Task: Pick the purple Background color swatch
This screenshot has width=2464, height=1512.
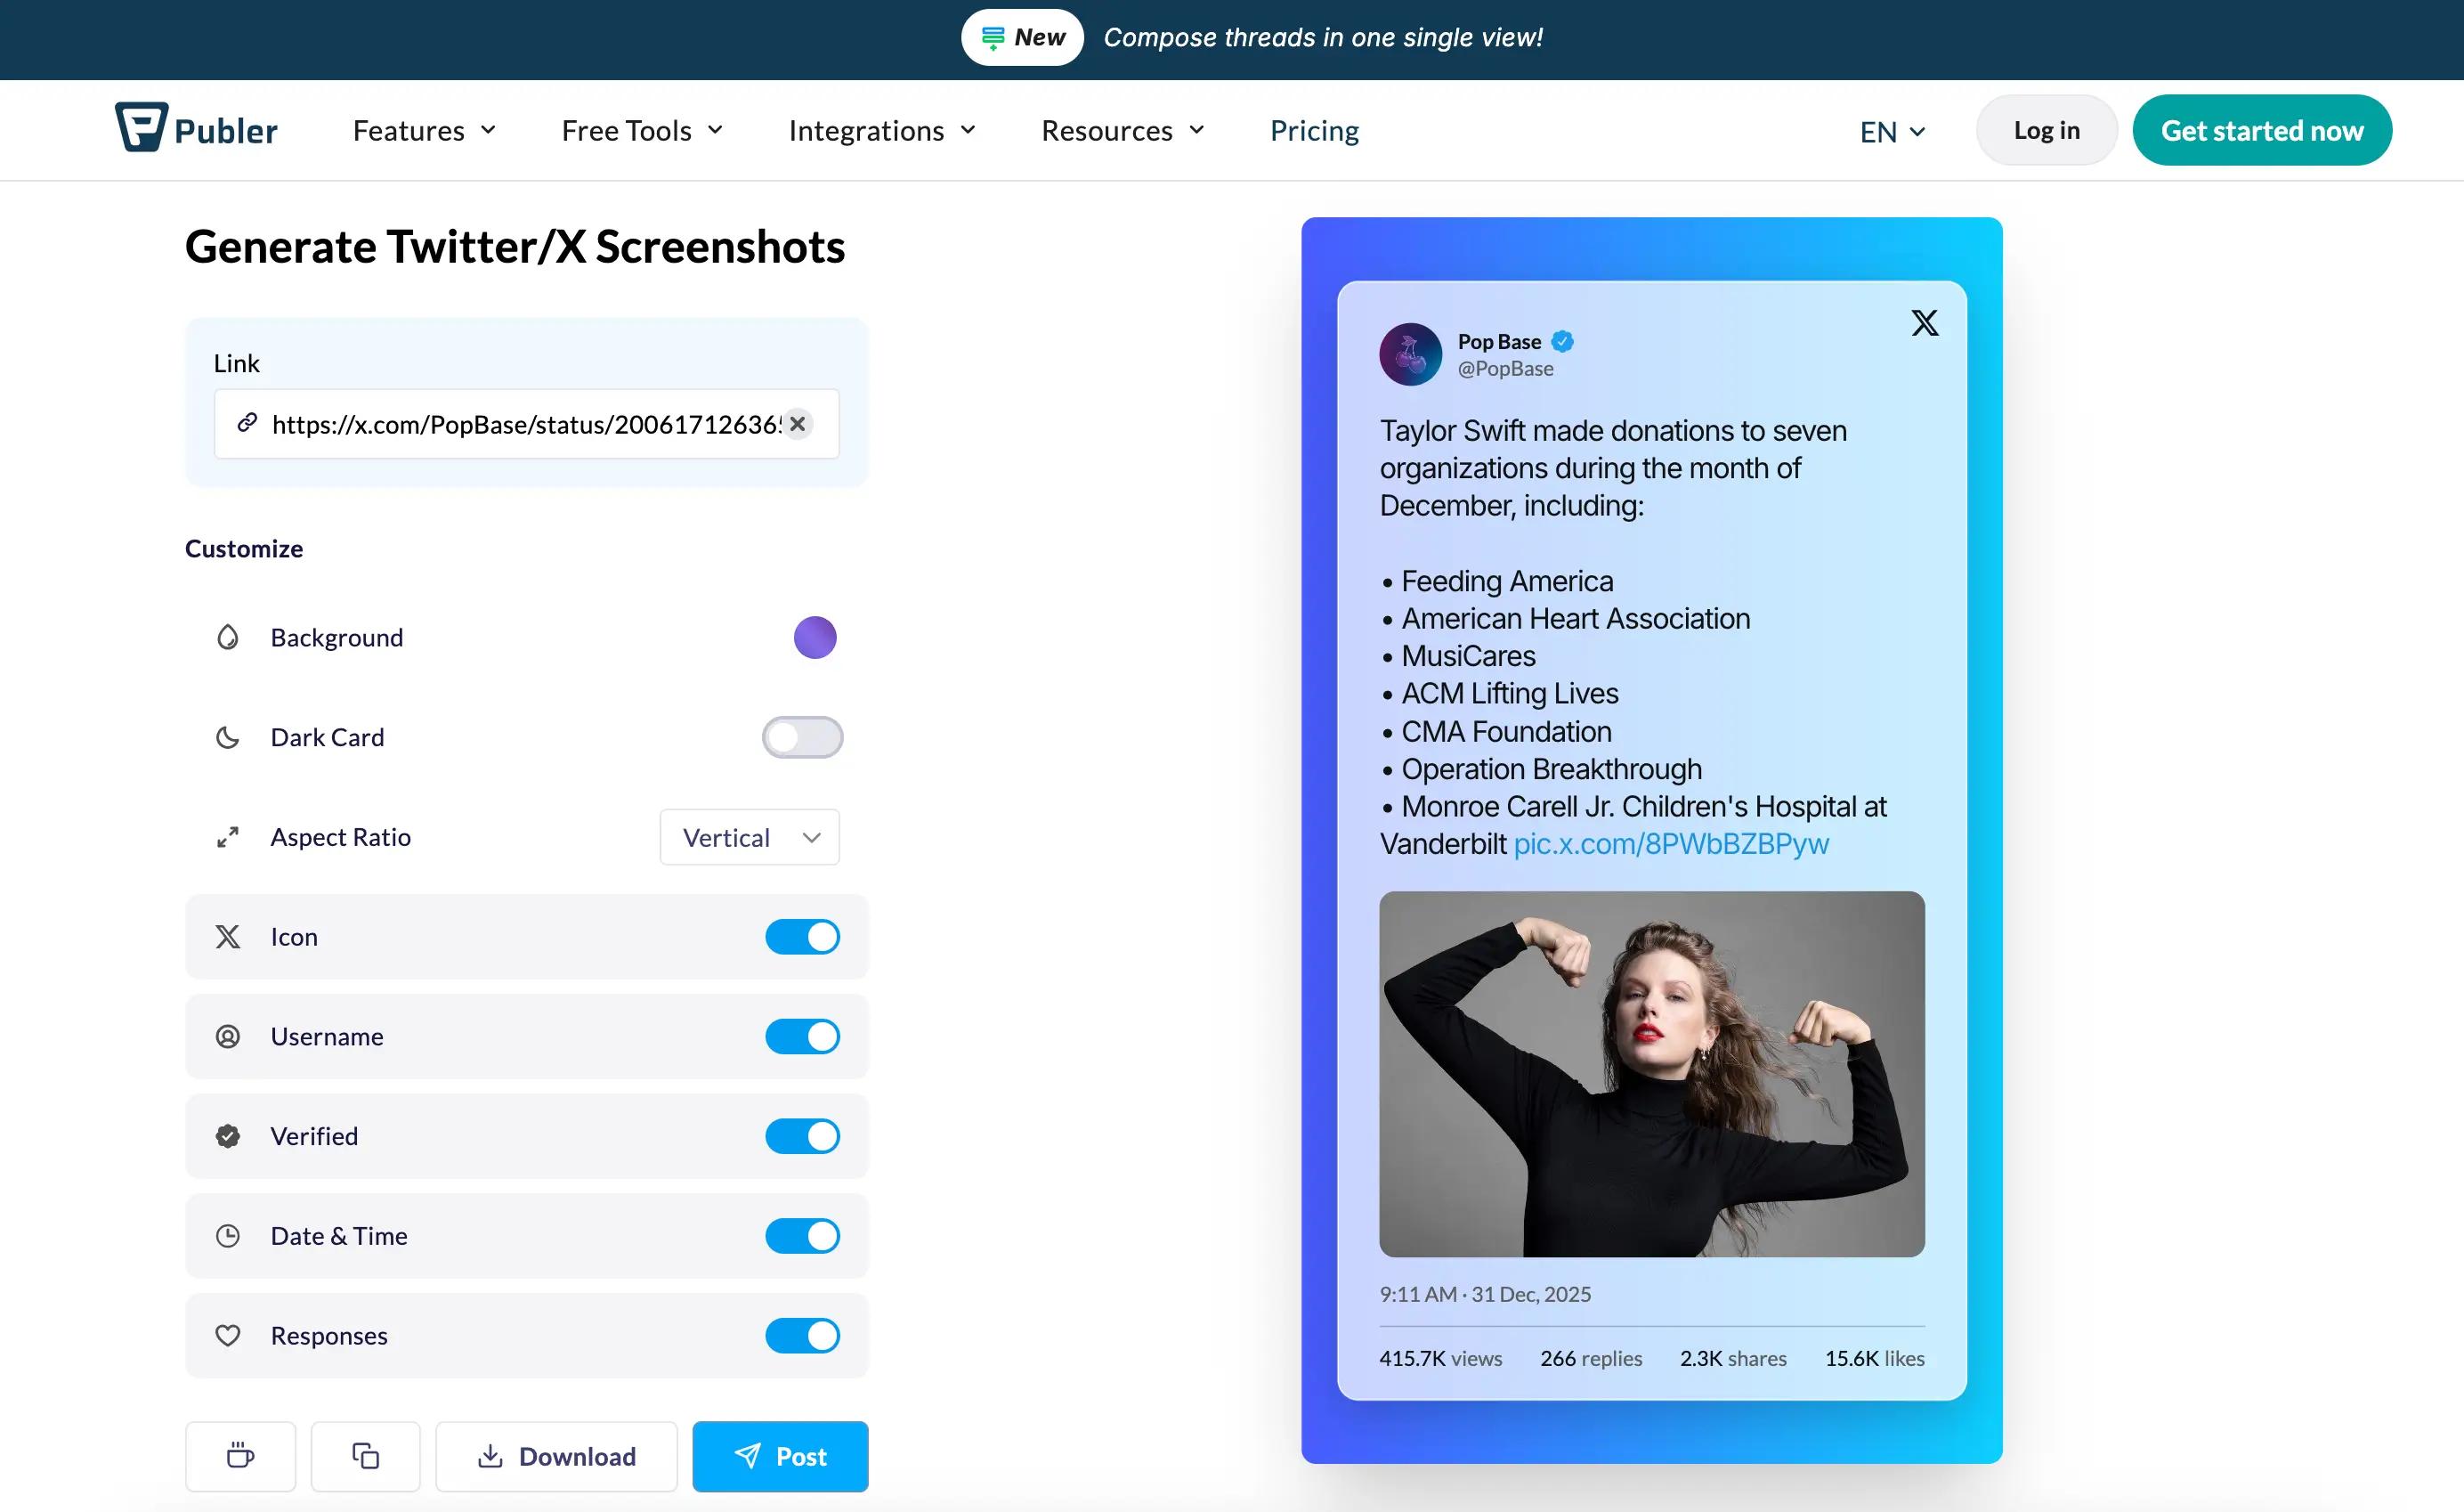Action: (815, 637)
